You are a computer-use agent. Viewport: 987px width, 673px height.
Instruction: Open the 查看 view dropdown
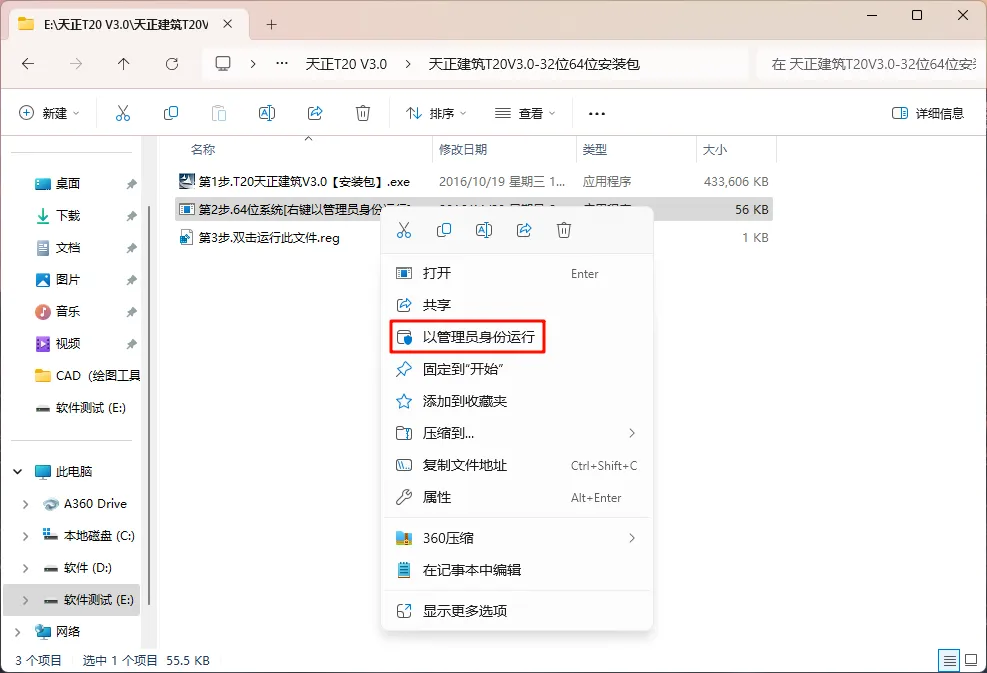(x=525, y=113)
